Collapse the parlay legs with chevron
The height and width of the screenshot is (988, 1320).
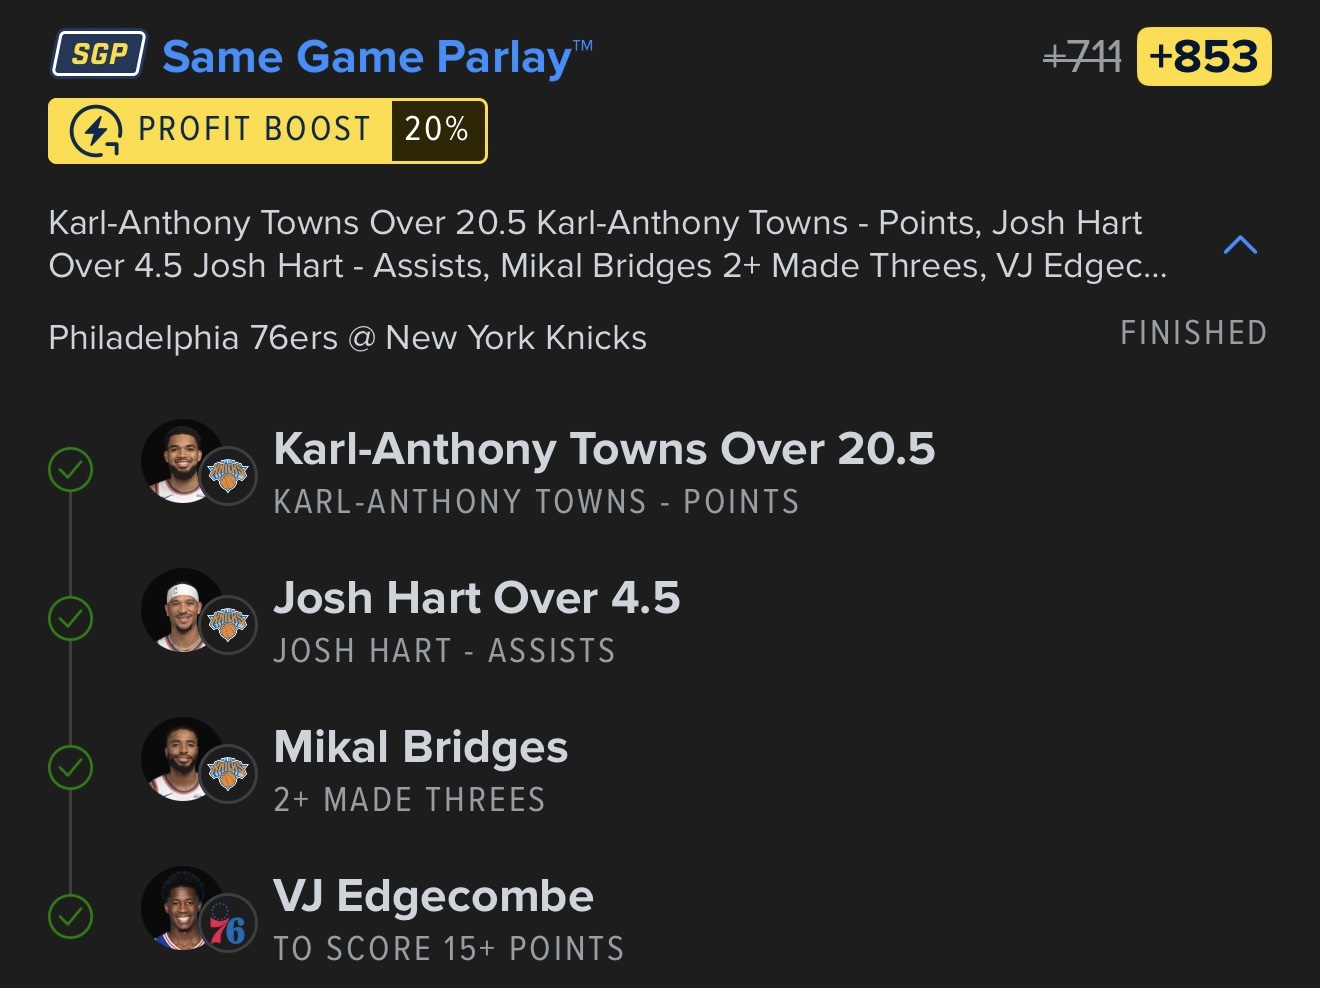coord(1240,245)
